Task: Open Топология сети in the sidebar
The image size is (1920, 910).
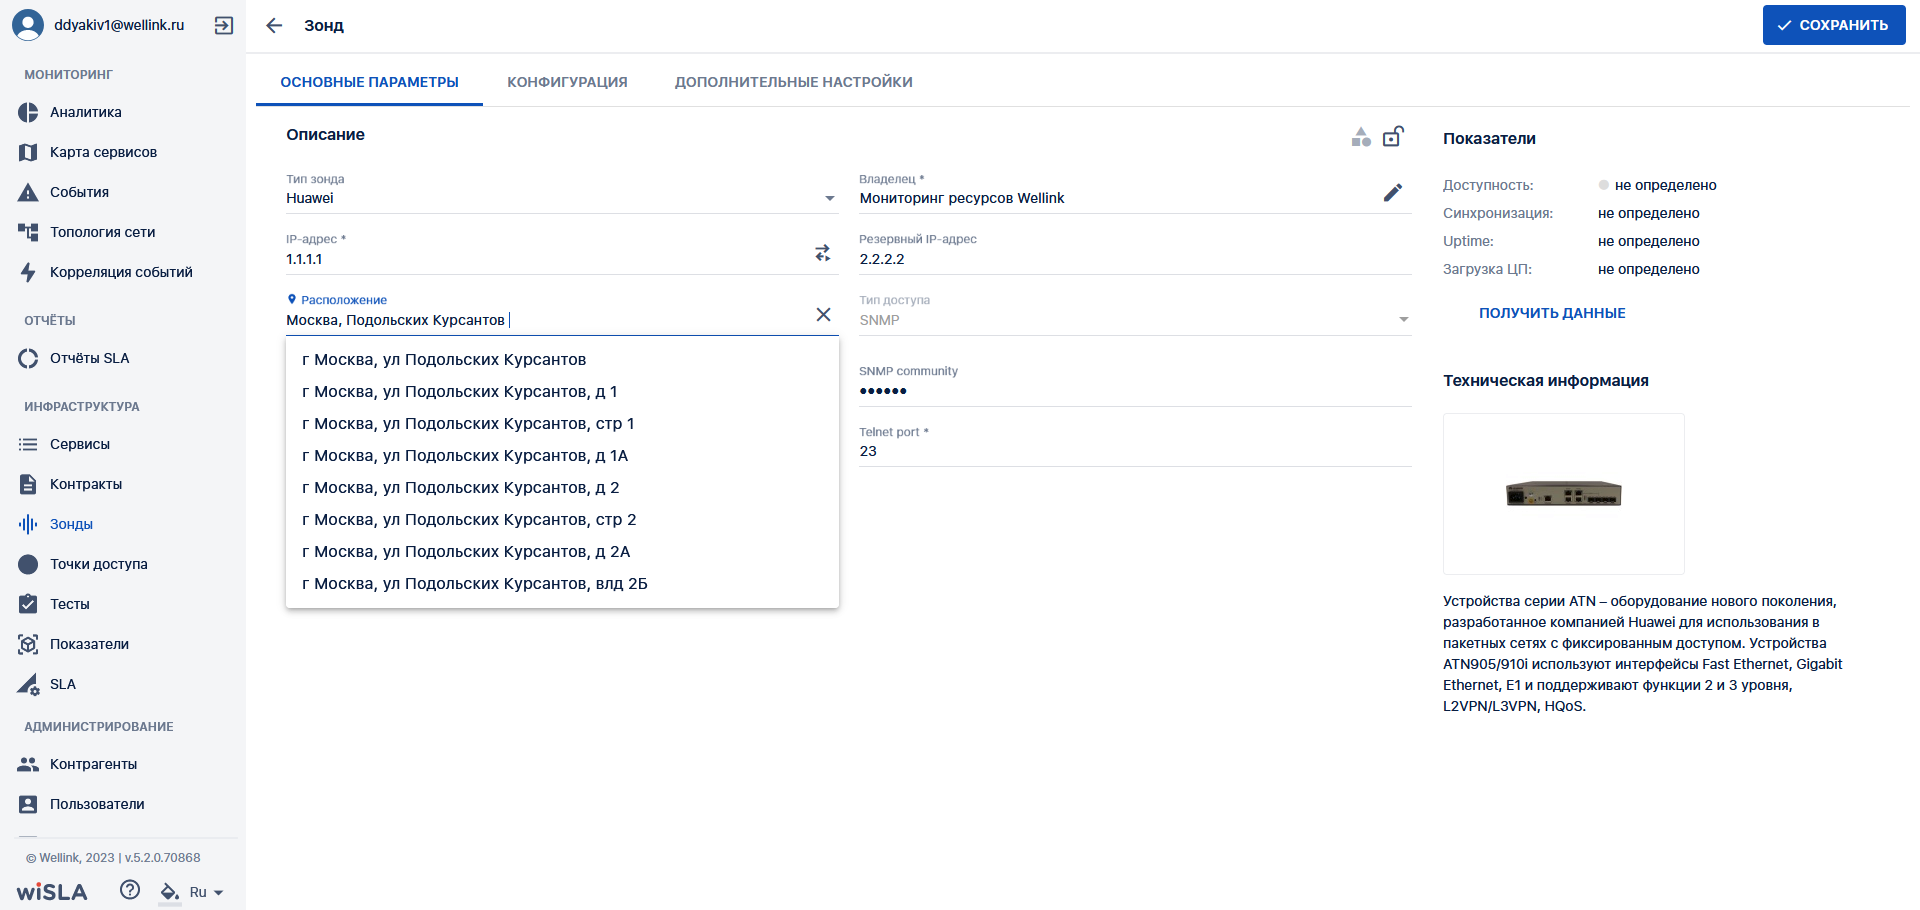Action: (123, 232)
